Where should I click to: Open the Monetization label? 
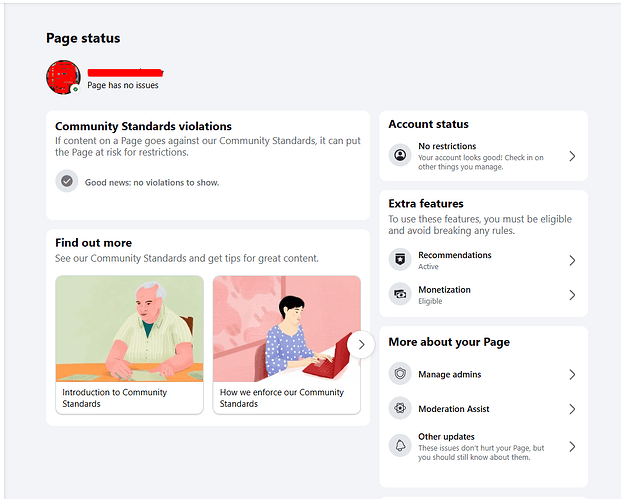[444, 290]
